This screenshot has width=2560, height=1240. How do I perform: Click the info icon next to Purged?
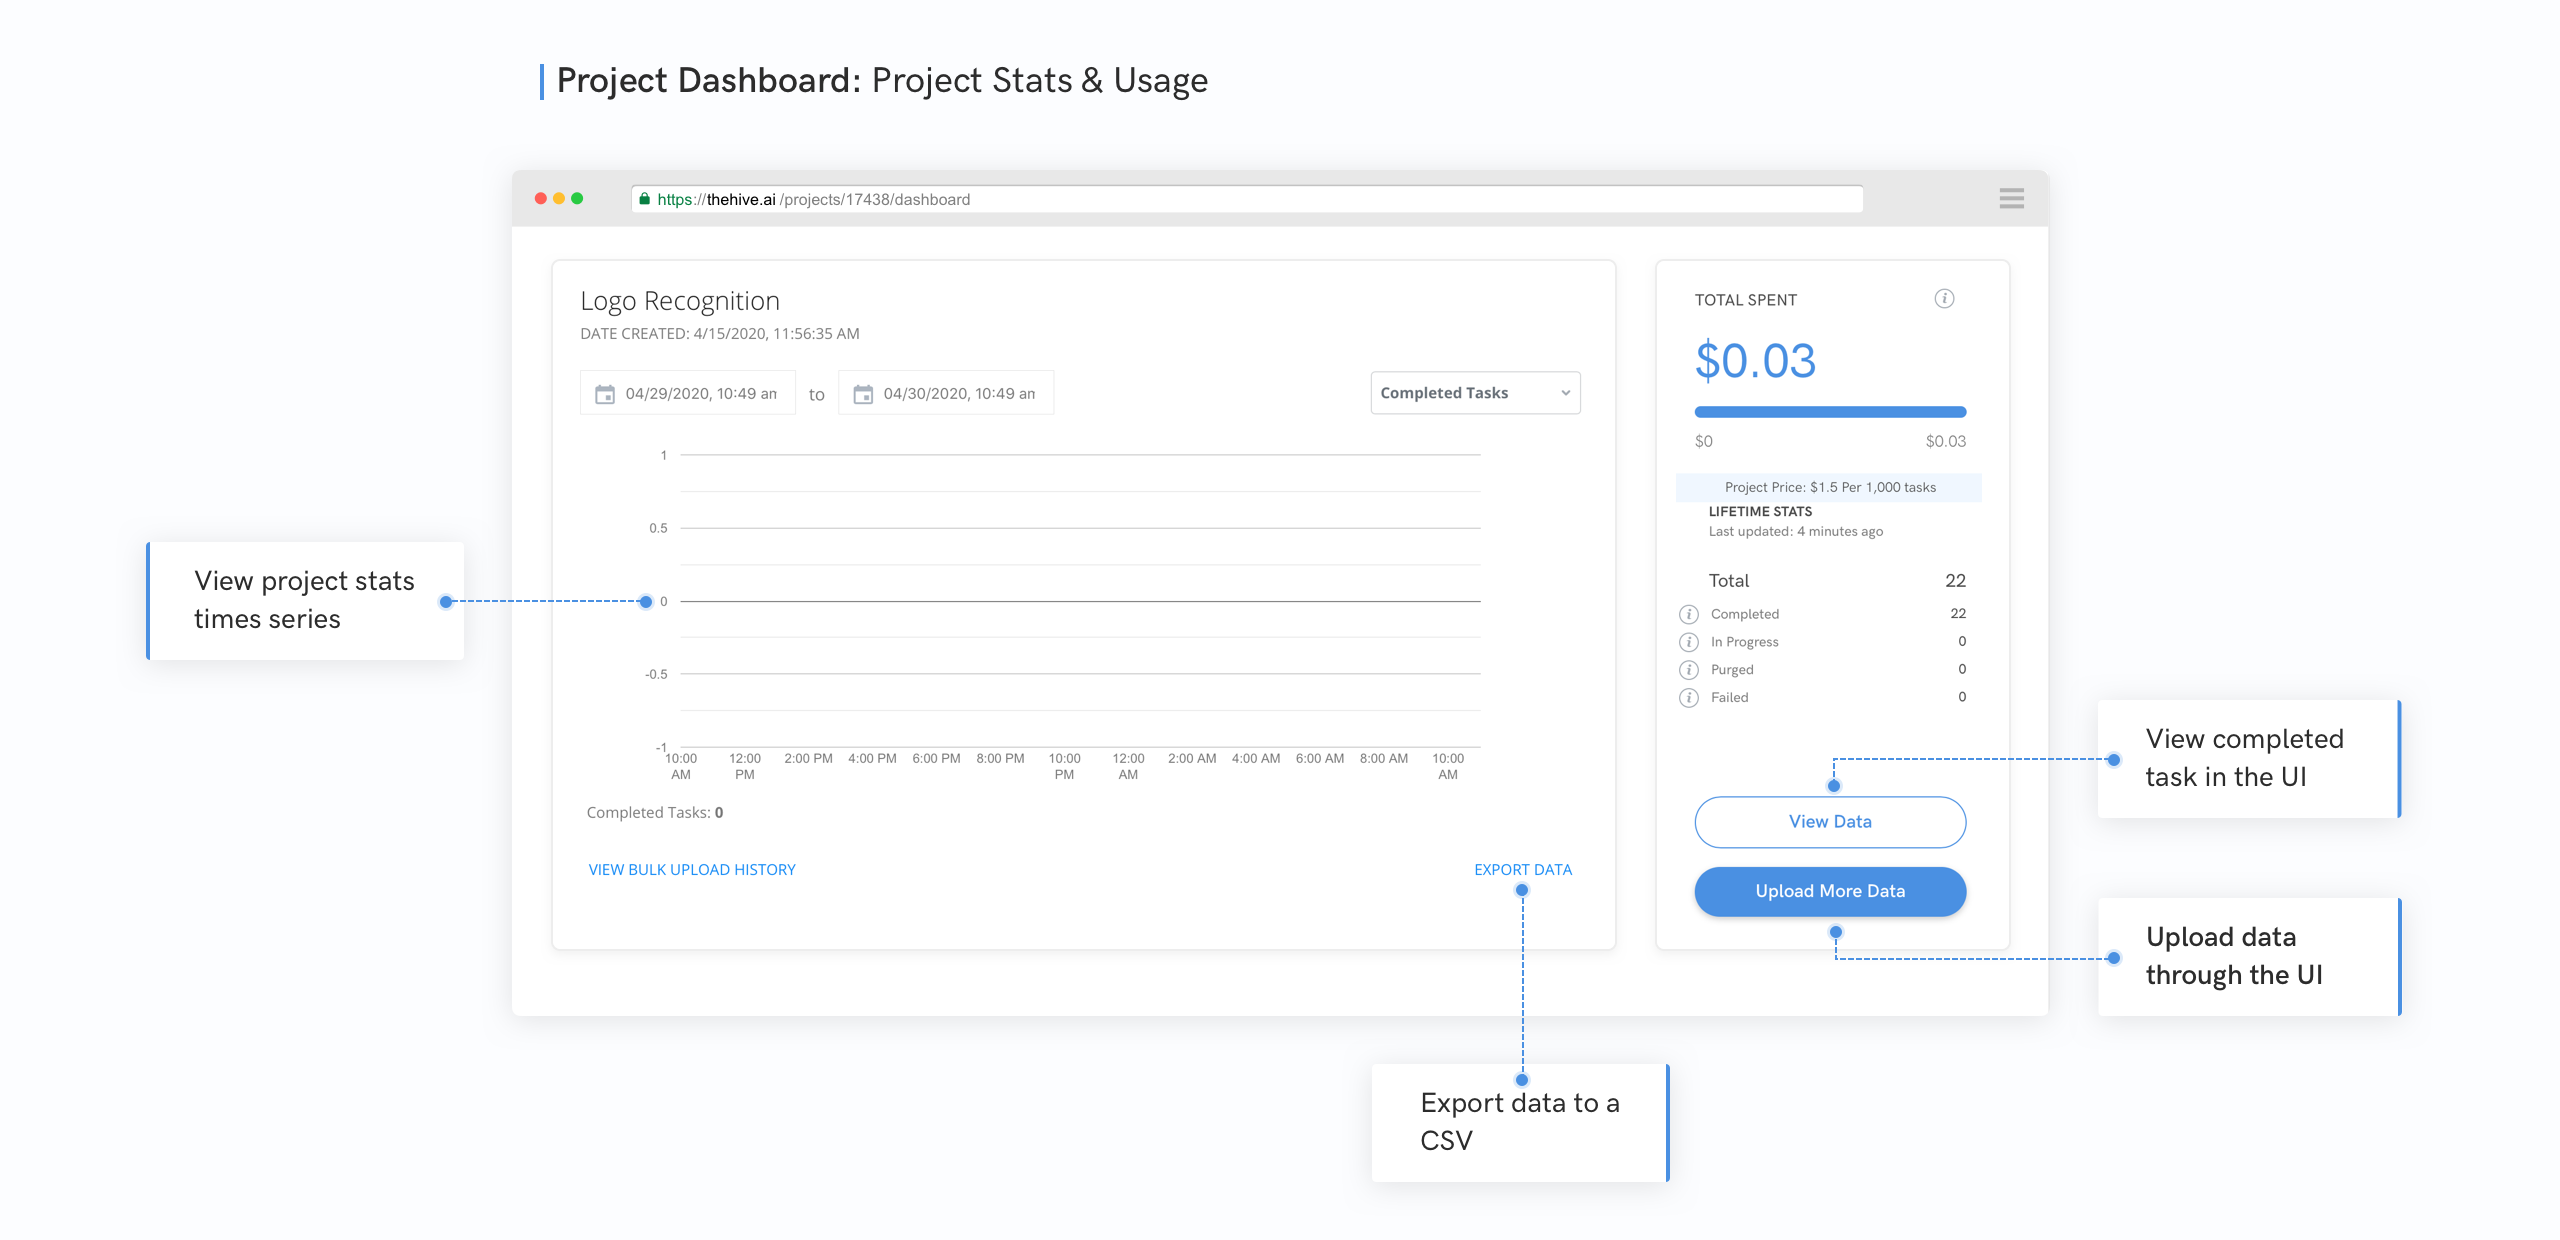[x=1689, y=670]
